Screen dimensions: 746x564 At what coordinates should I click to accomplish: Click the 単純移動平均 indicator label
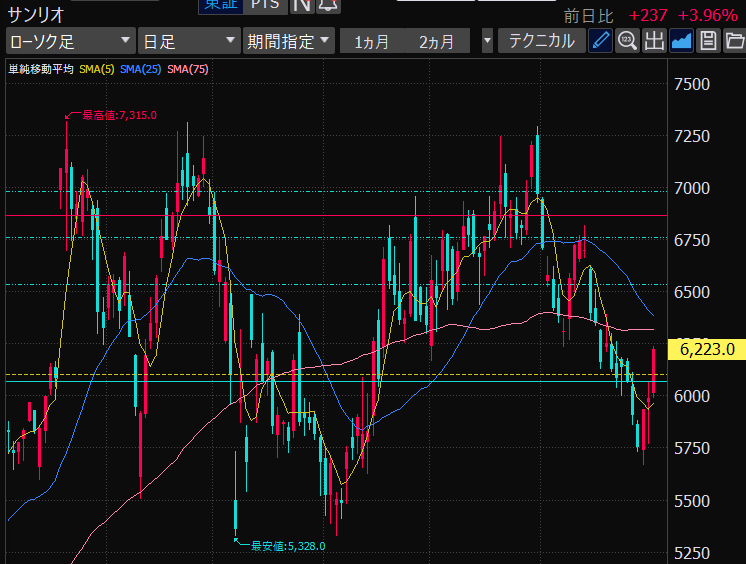[x=41, y=69]
